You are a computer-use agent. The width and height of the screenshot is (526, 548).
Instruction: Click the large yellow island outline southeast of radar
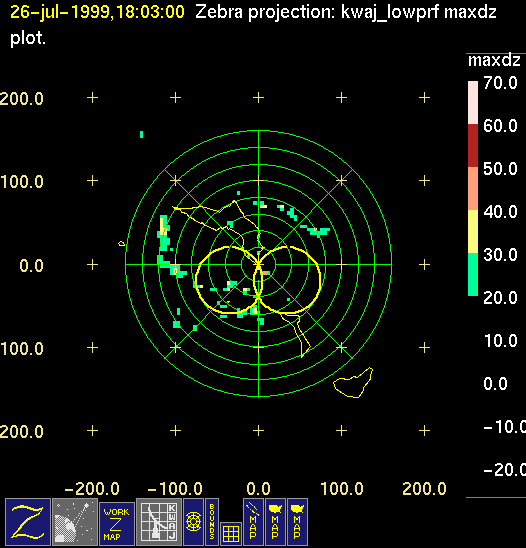click(x=353, y=383)
